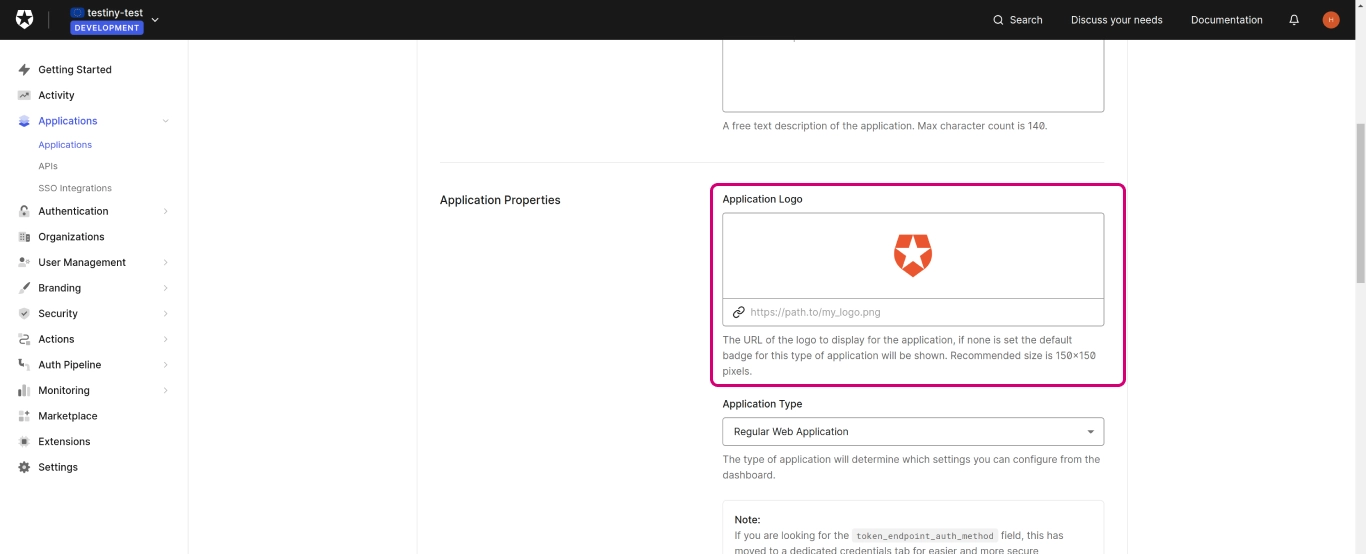The width and height of the screenshot is (1366, 554).
Task: Go to SSO Integrations submenu item
Action: click(x=75, y=188)
